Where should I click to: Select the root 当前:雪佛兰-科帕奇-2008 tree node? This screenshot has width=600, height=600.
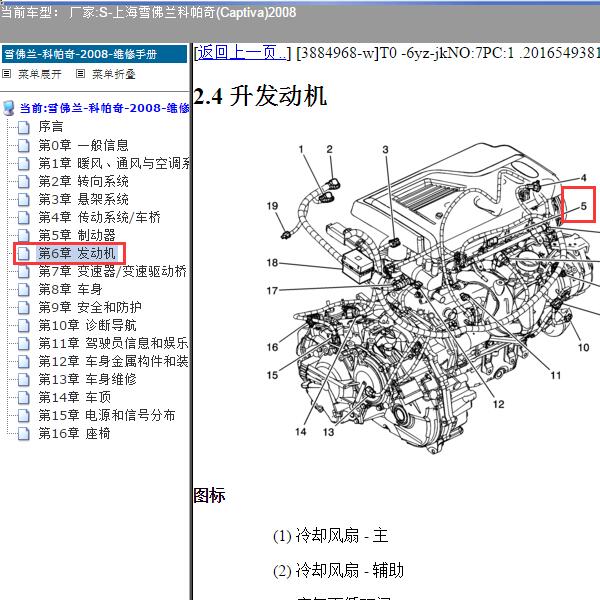click(x=104, y=108)
